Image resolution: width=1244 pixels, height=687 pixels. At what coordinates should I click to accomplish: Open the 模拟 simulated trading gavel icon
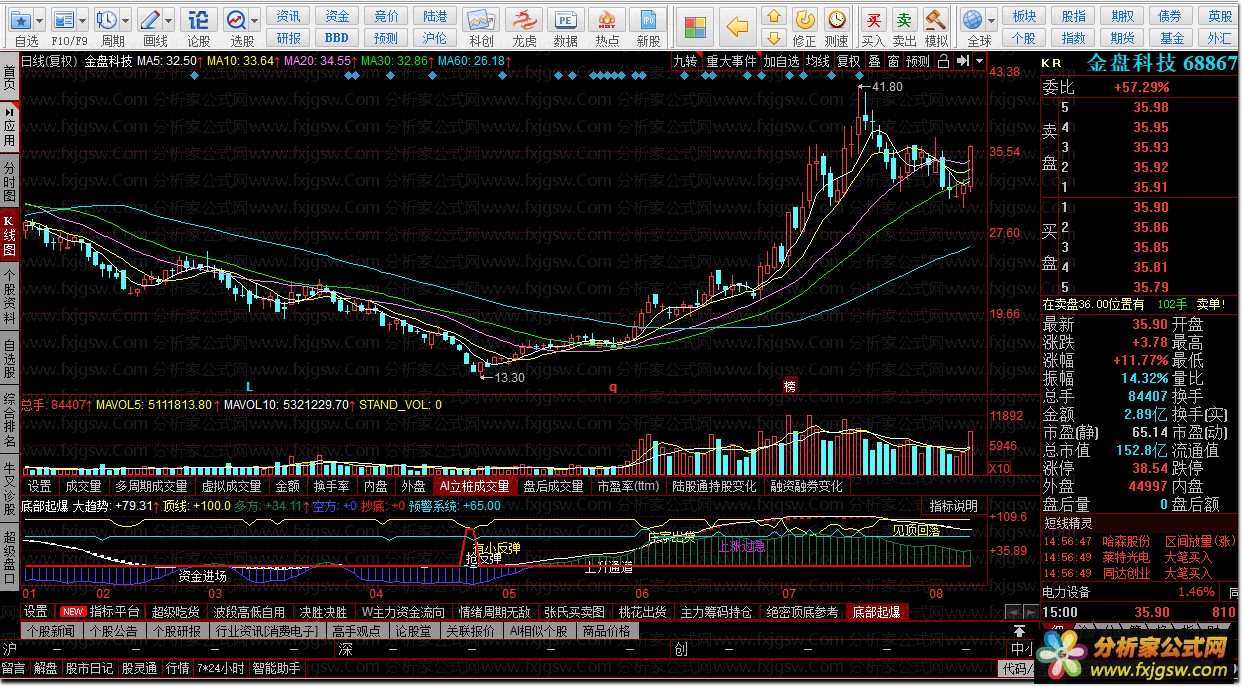pos(936,20)
